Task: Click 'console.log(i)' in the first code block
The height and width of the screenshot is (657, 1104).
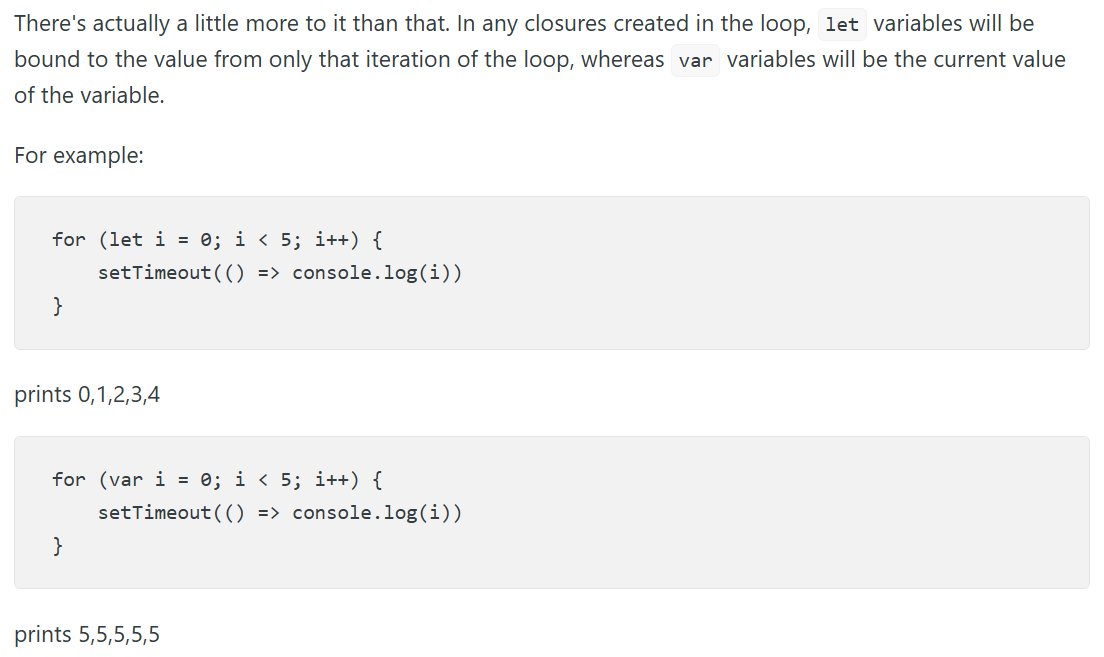Action: click(377, 273)
